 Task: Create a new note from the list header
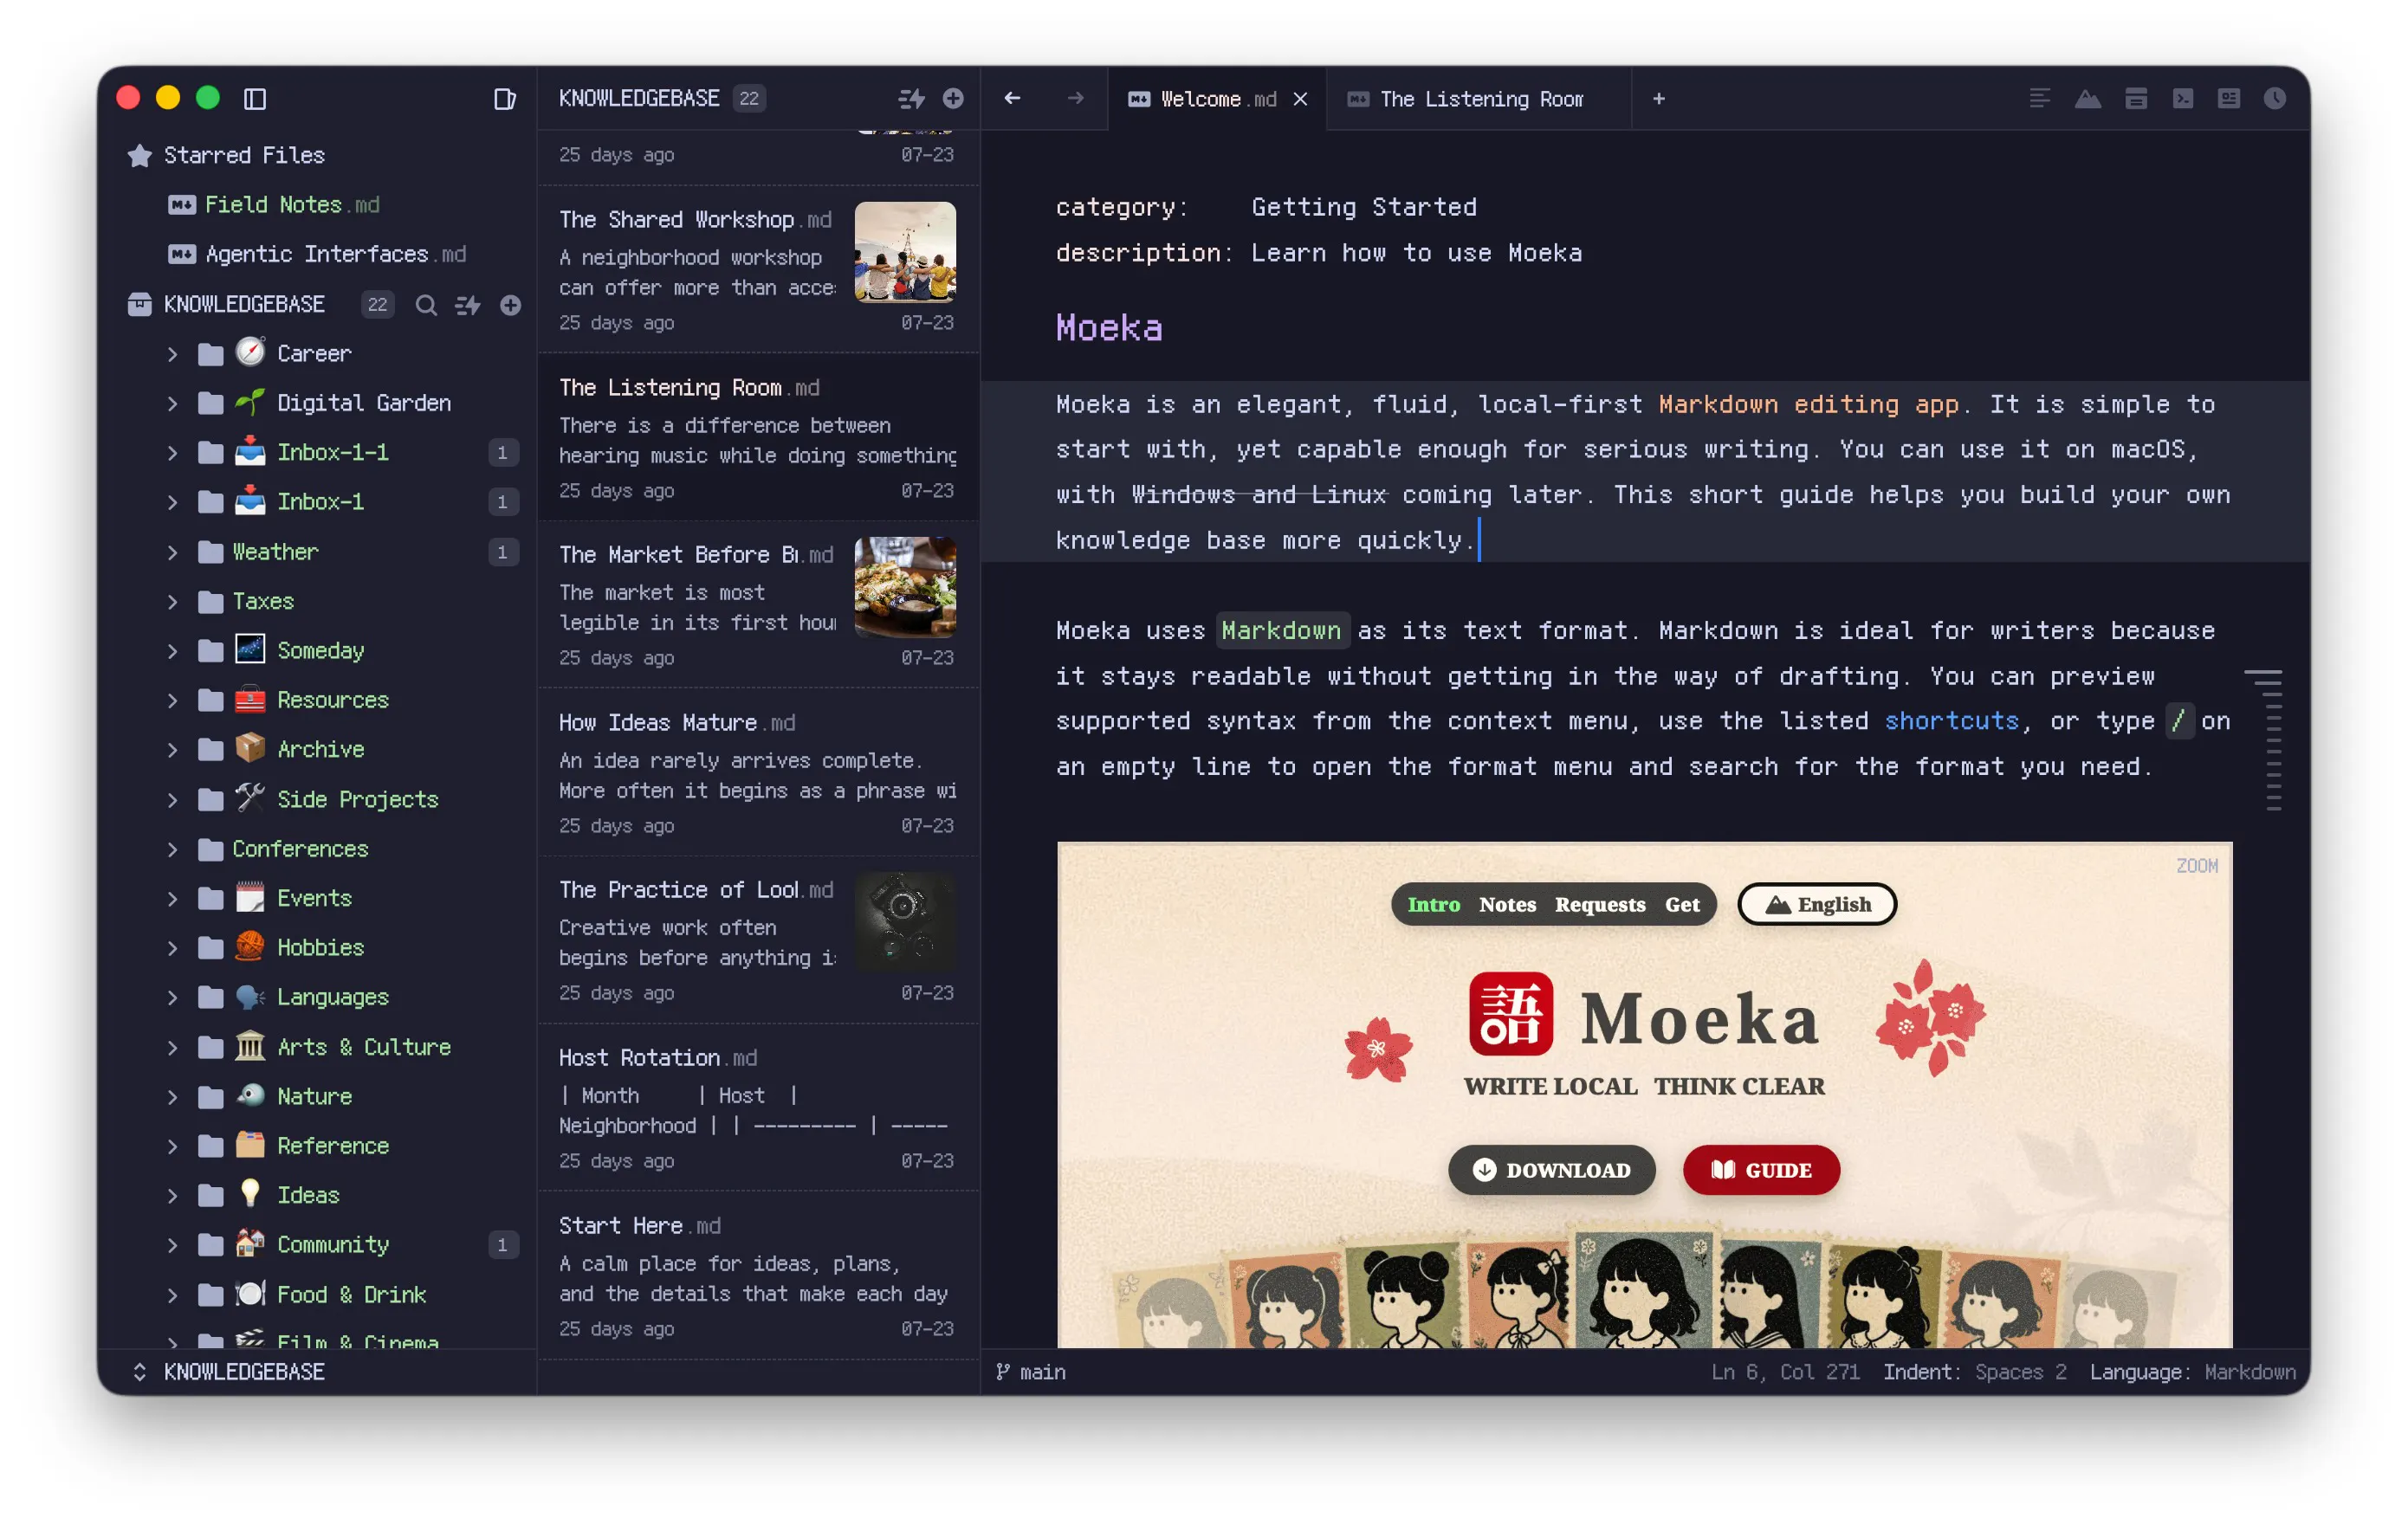pos(953,98)
